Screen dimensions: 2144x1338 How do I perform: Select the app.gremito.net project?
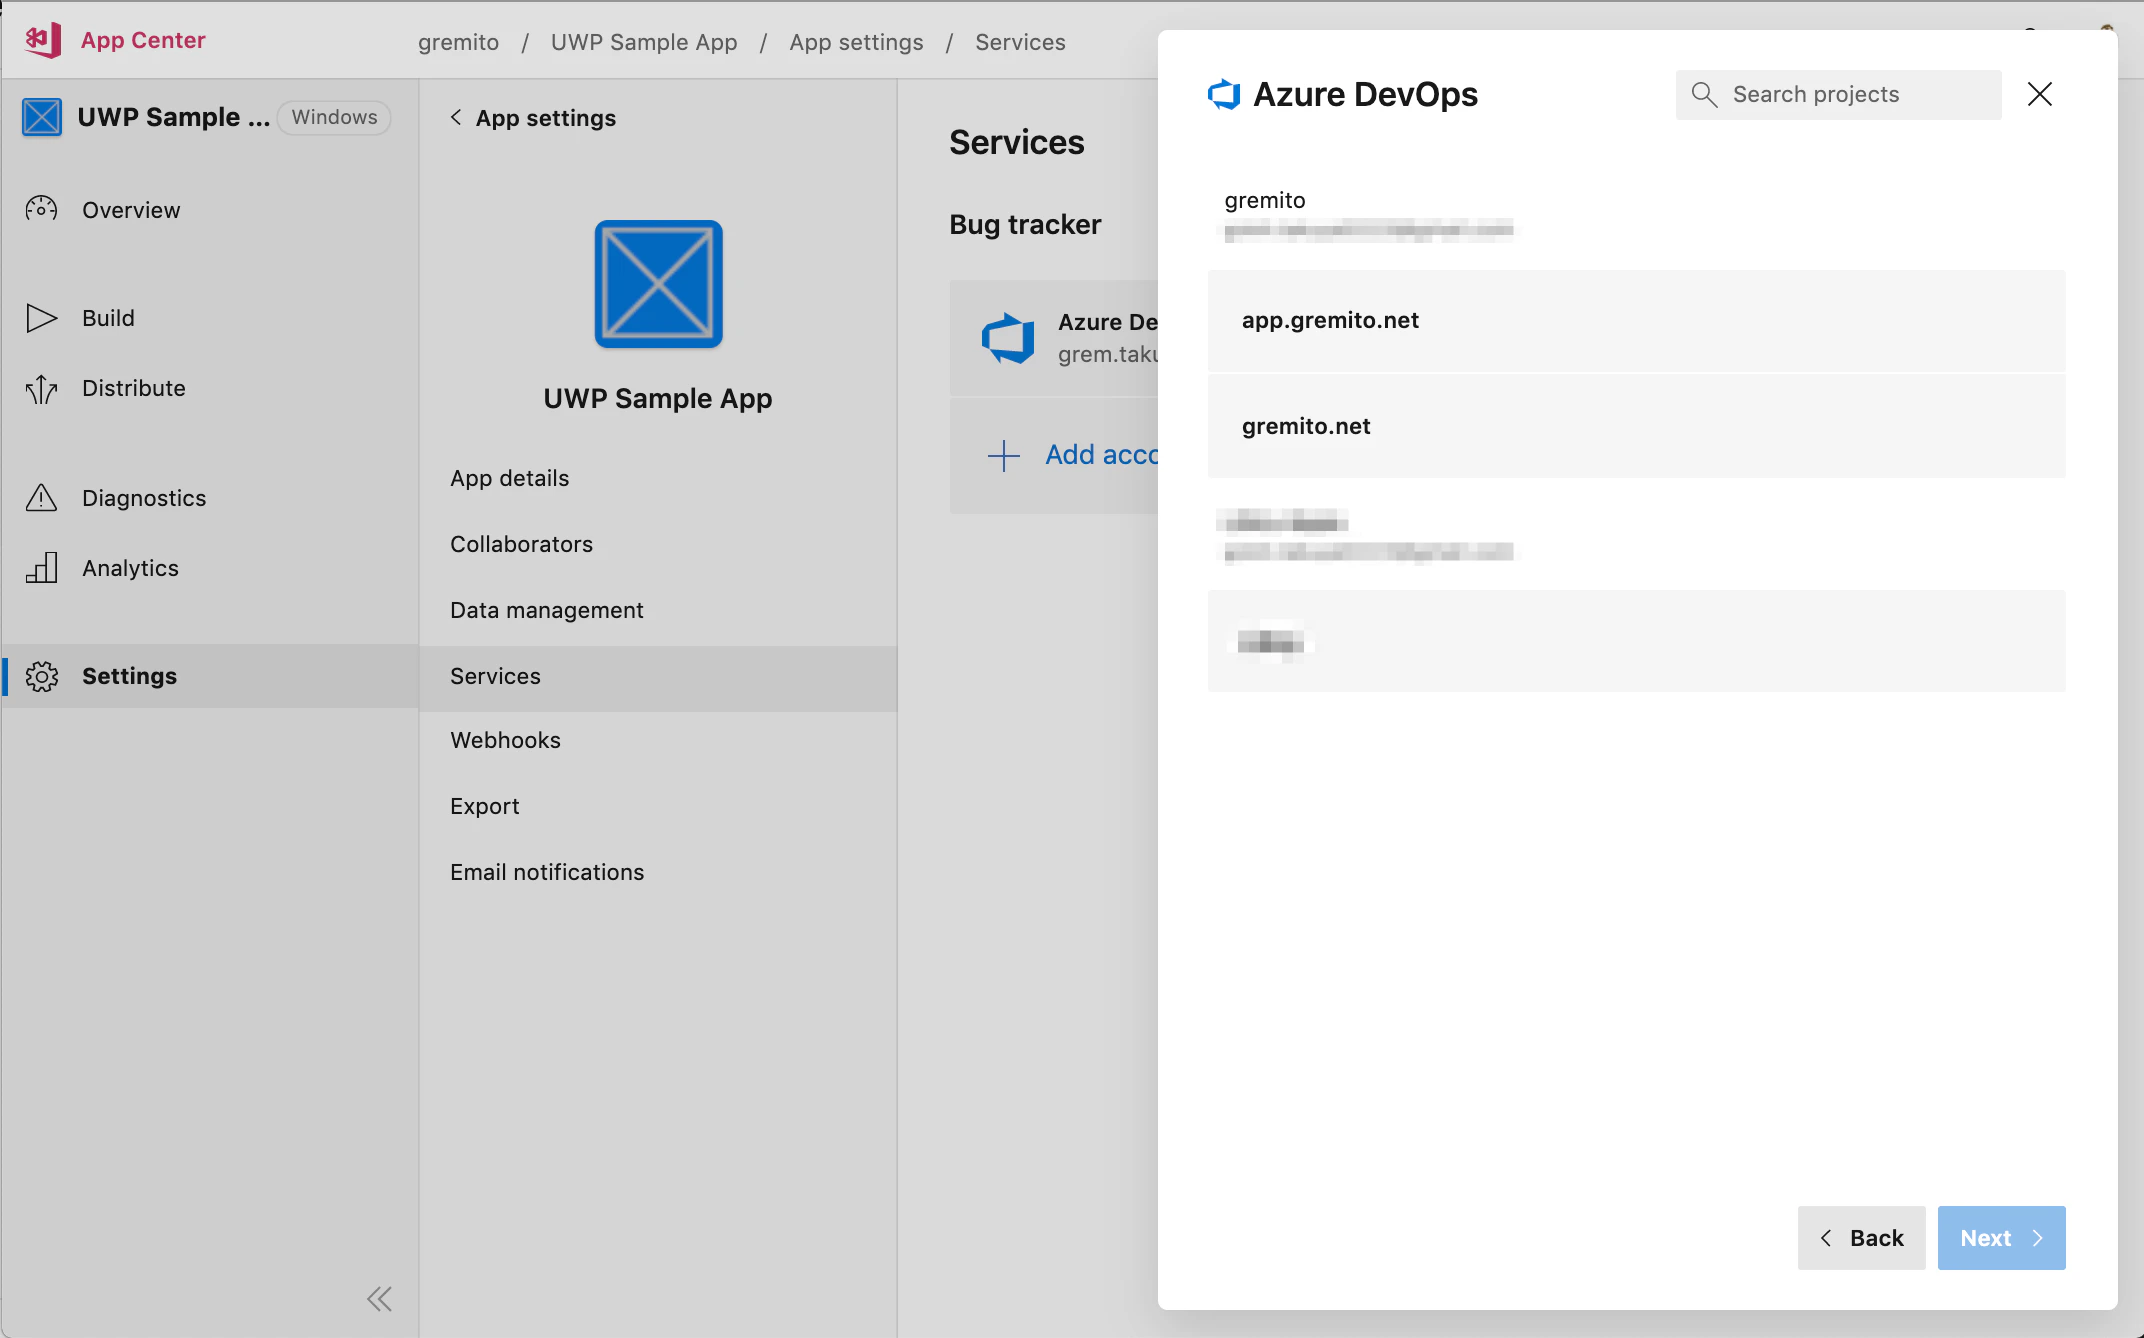[1636, 321]
